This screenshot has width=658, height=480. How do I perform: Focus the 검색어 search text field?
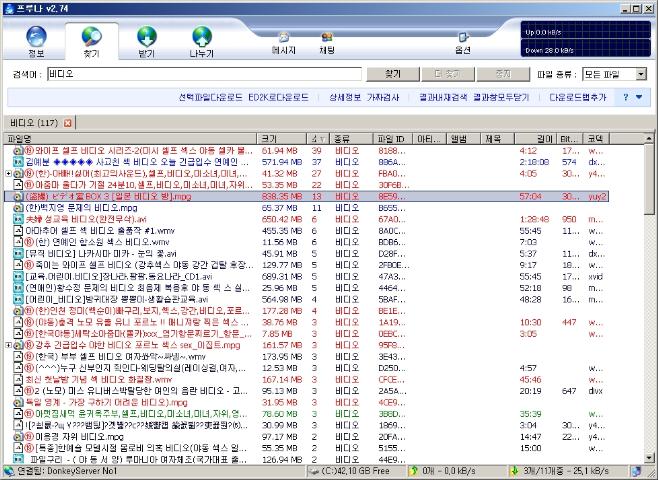pyautogui.click(x=203, y=74)
